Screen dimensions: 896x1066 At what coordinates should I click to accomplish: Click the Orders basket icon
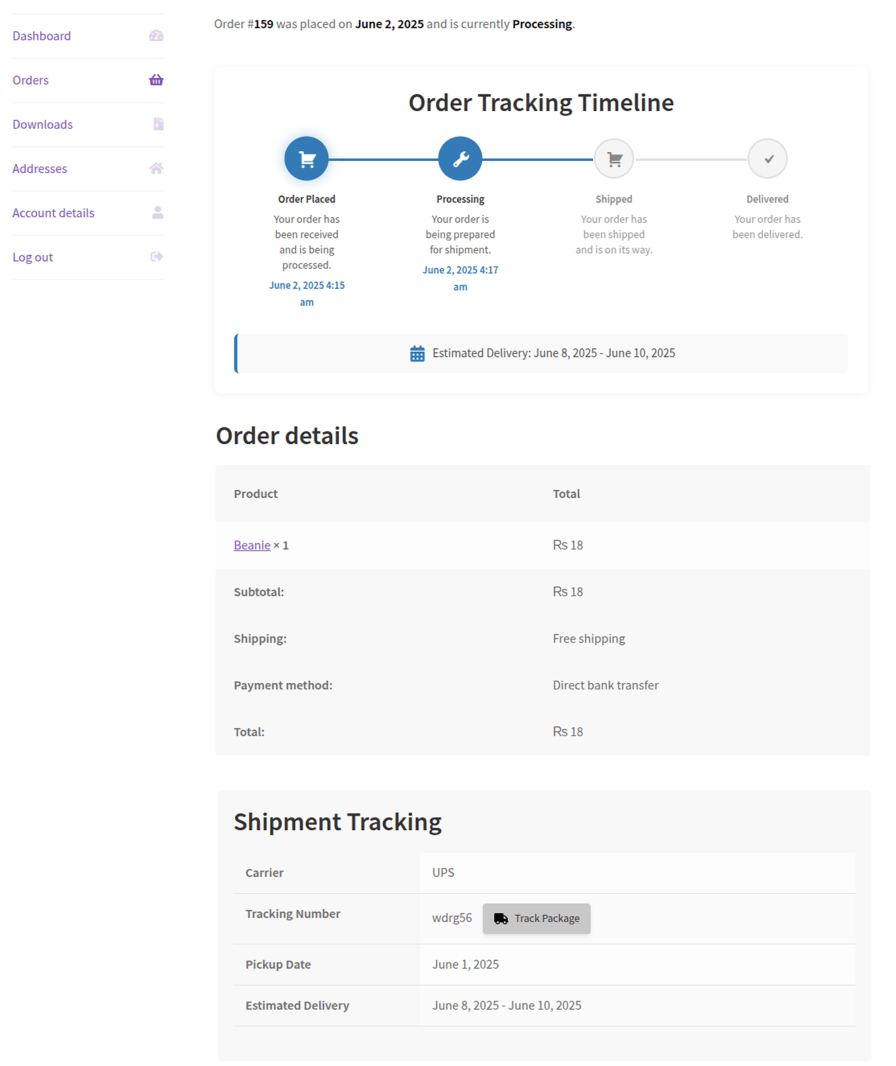[x=156, y=80]
